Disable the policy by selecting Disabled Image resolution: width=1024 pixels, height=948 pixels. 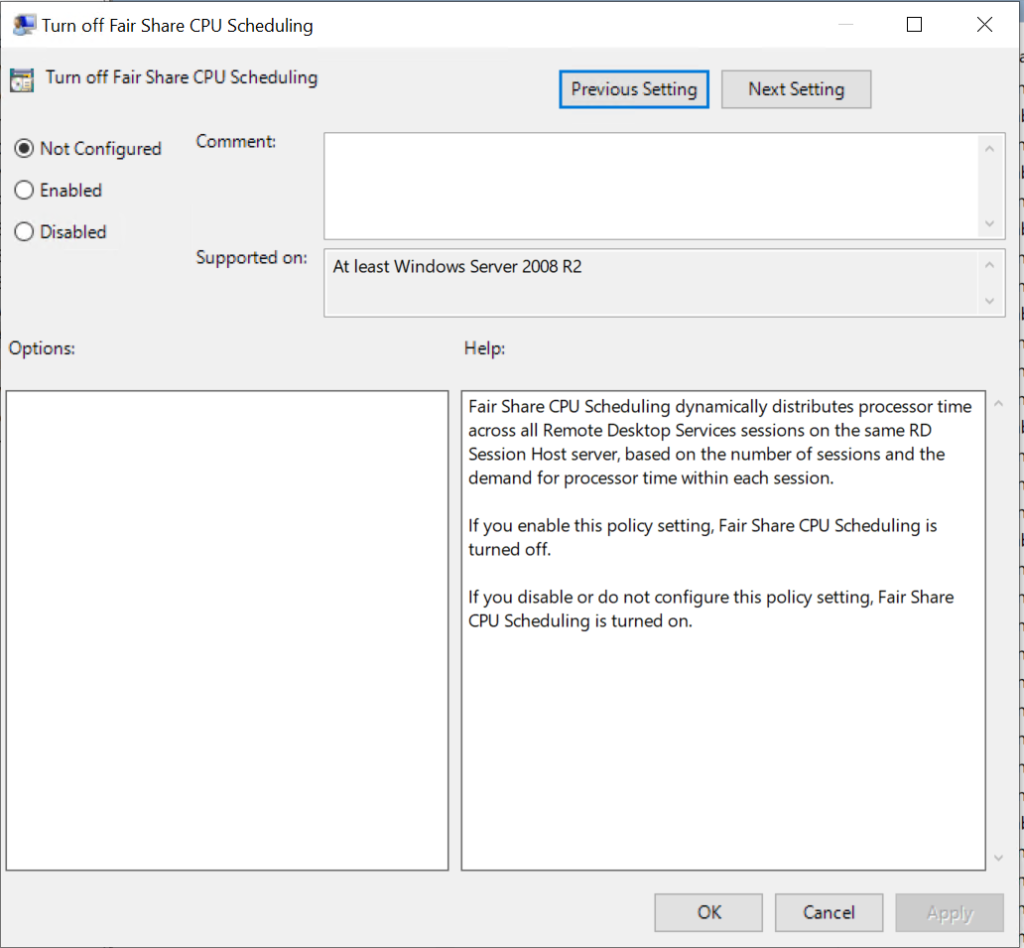pos(22,231)
